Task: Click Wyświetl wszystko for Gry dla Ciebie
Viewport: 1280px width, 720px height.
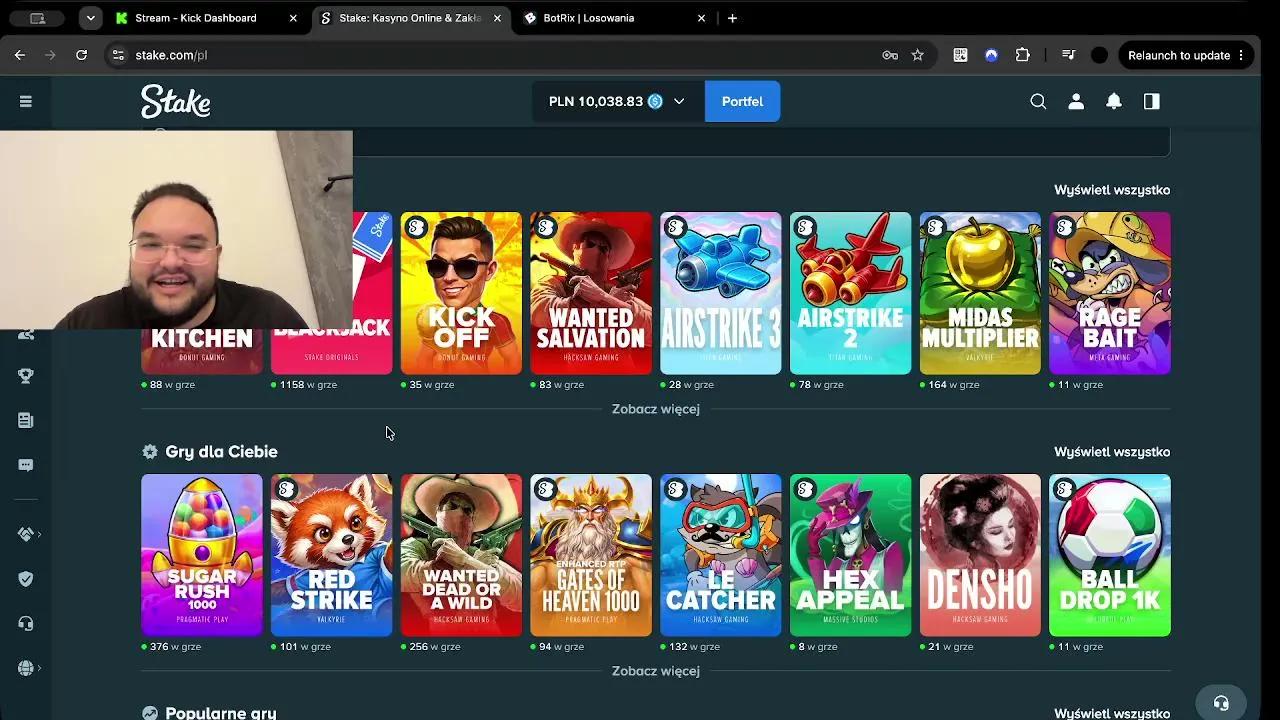Action: coord(1112,452)
